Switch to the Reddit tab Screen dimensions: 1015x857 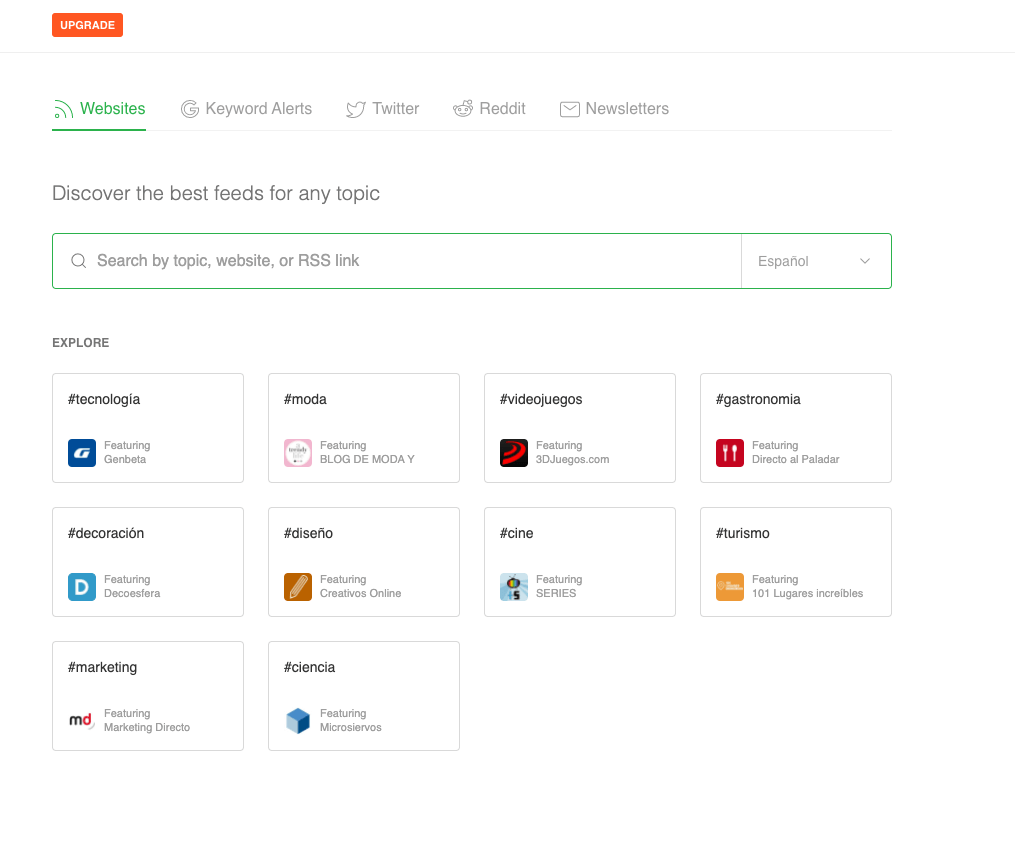(x=489, y=108)
